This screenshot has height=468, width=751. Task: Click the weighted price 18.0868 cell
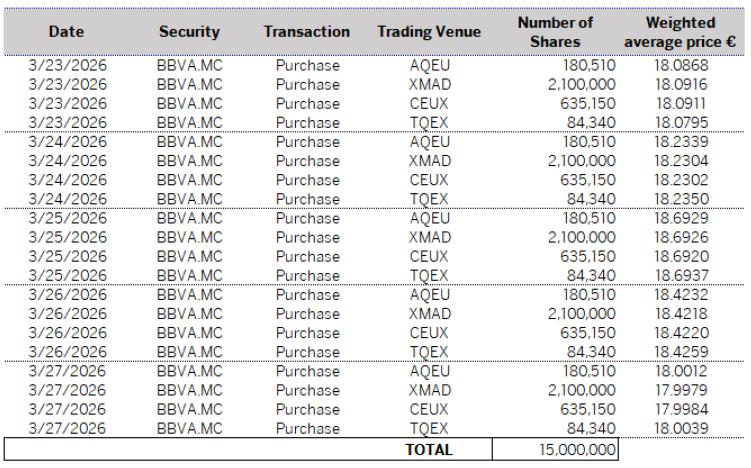(680, 66)
